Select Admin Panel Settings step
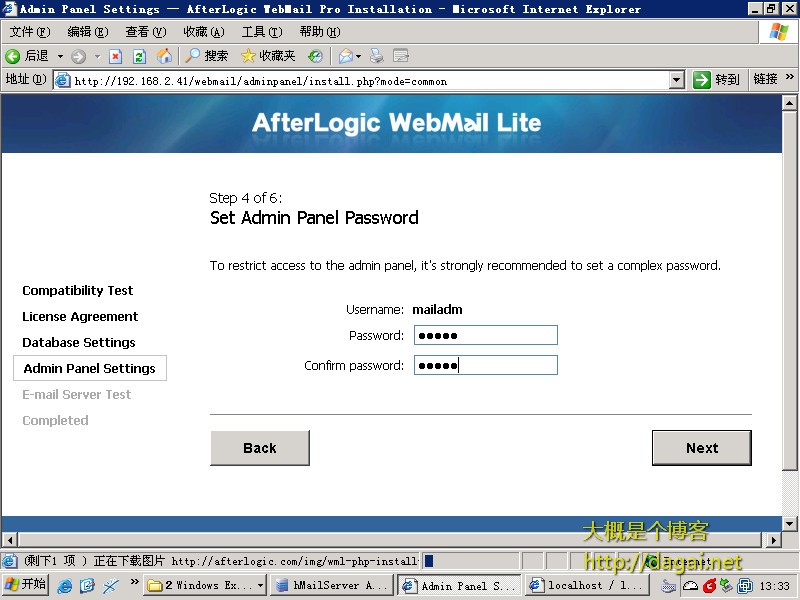 point(90,368)
